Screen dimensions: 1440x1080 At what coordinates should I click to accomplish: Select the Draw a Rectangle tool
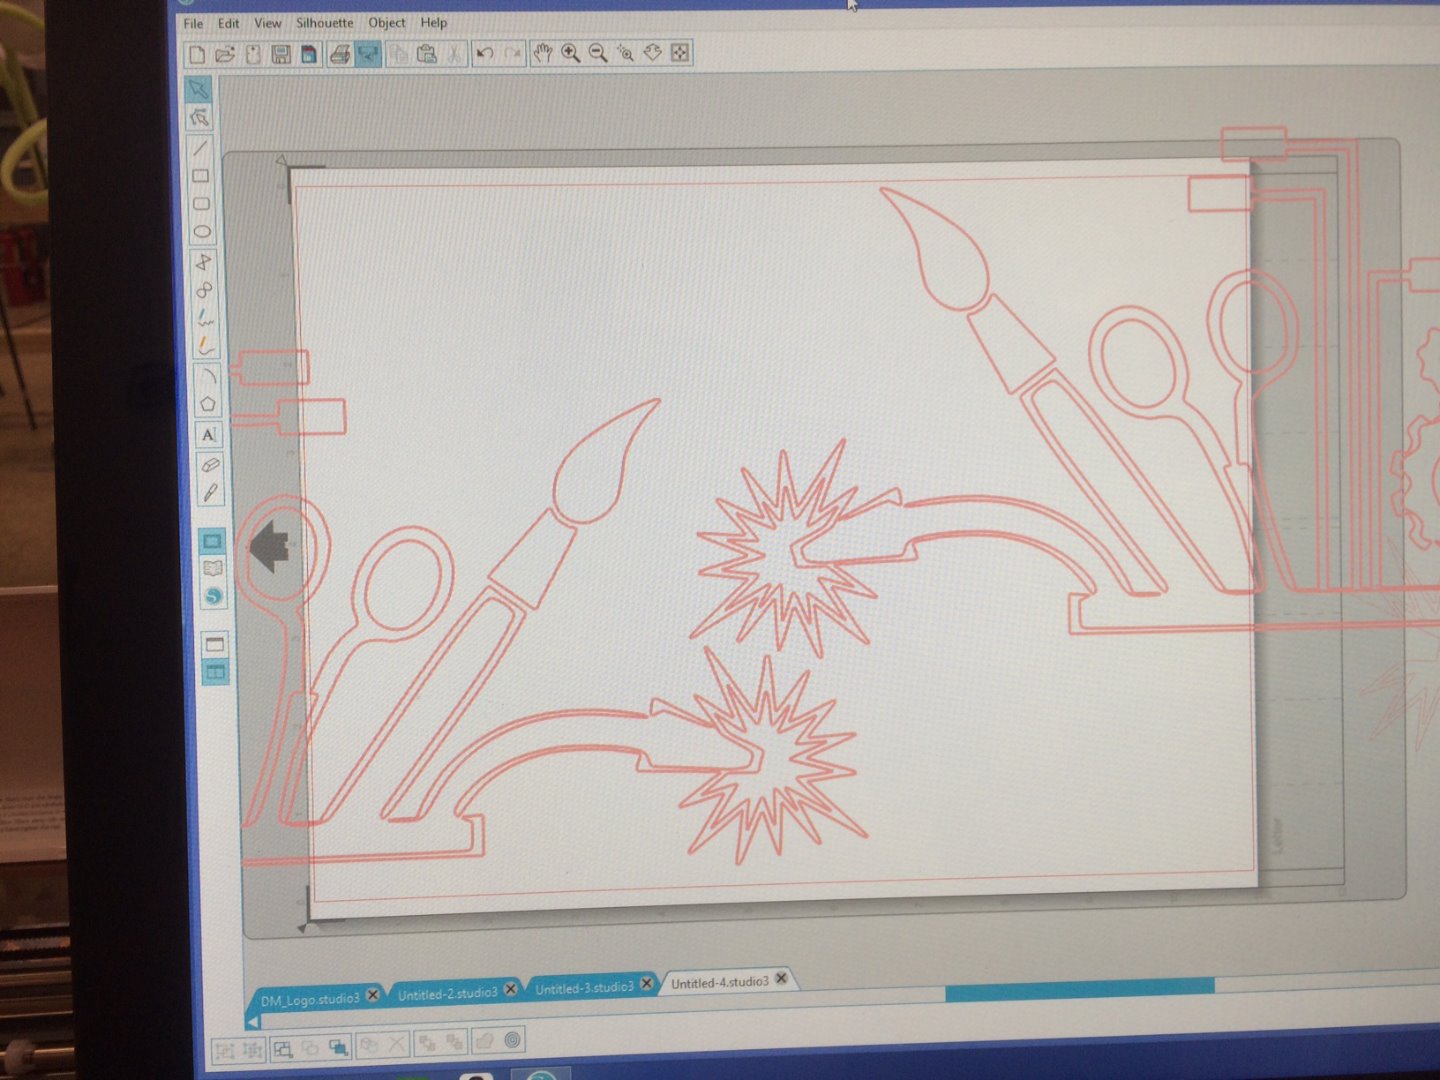pyautogui.click(x=200, y=176)
